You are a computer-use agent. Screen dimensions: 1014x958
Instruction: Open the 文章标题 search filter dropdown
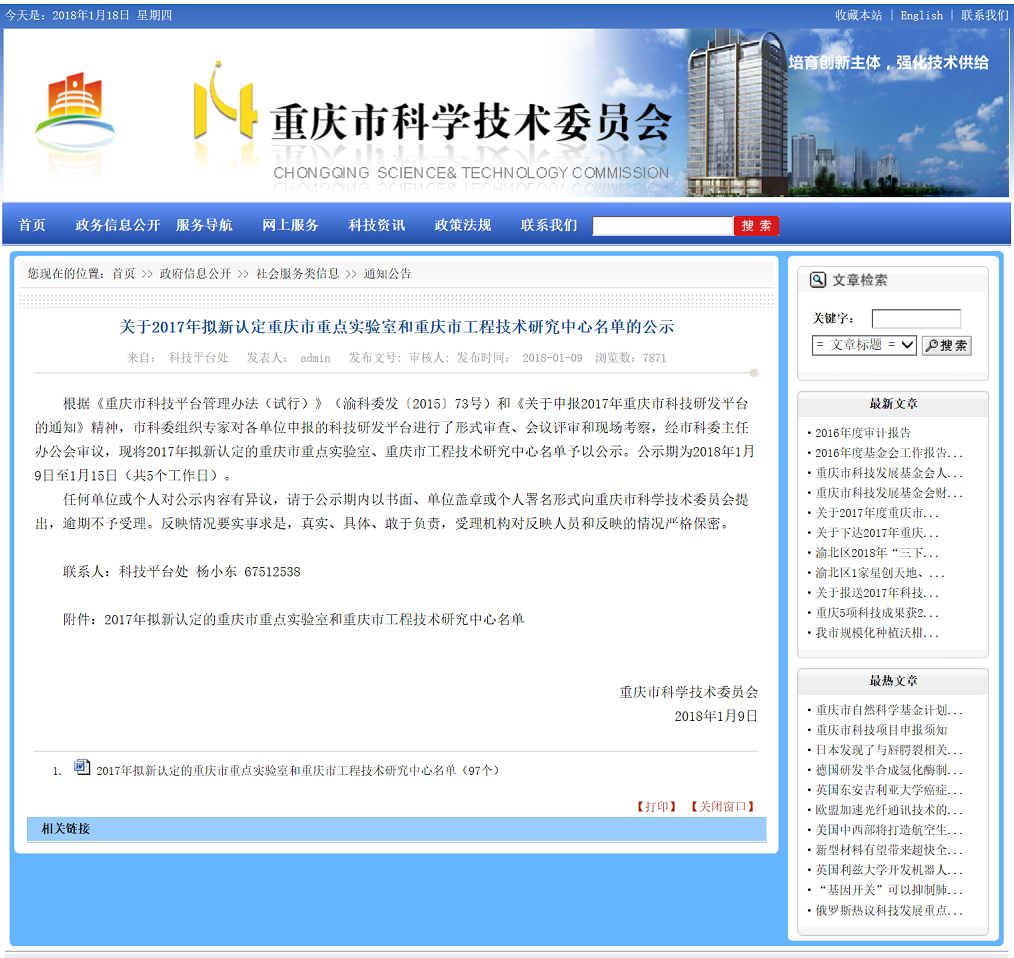point(863,346)
